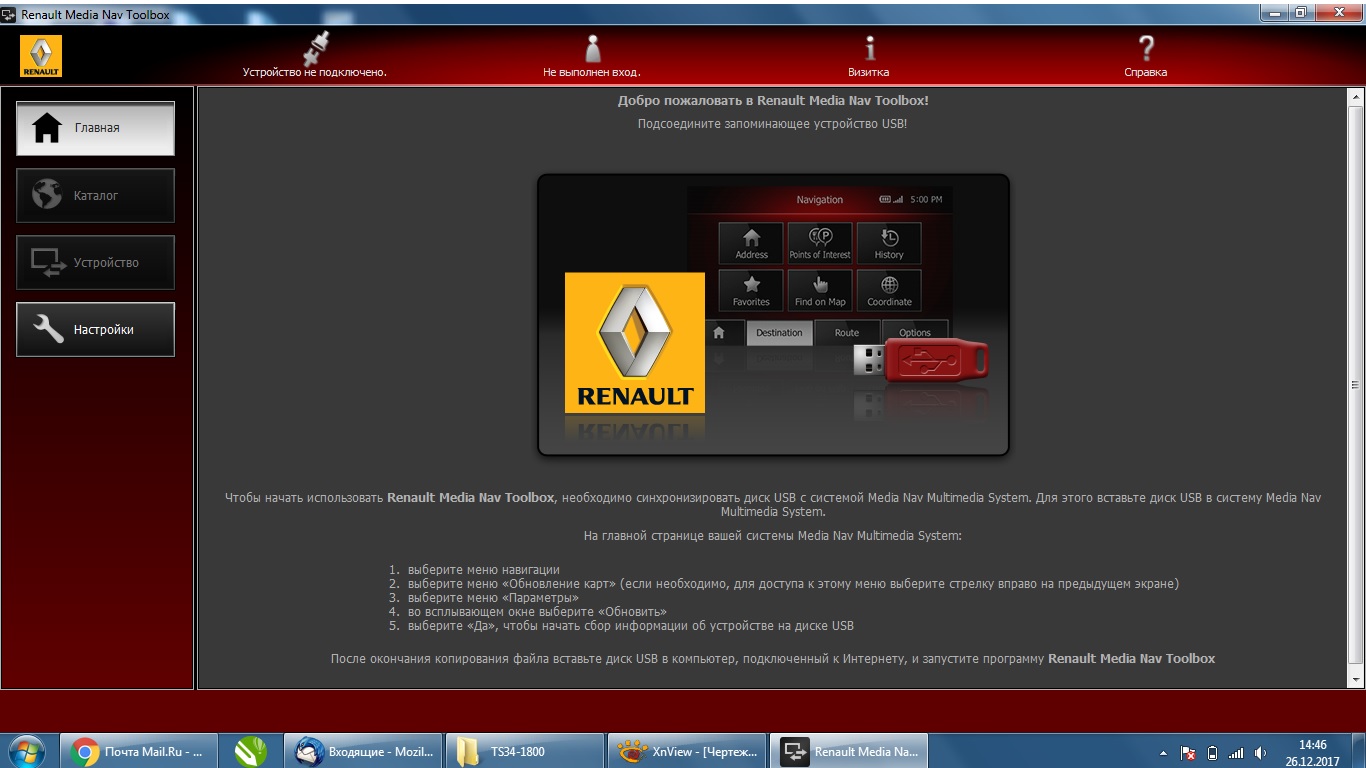Click heading 'Добро пожаловать в Renault Media Nav Toolbox!'
The width and height of the screenshot is (1366, 768).
pos(773,101)
